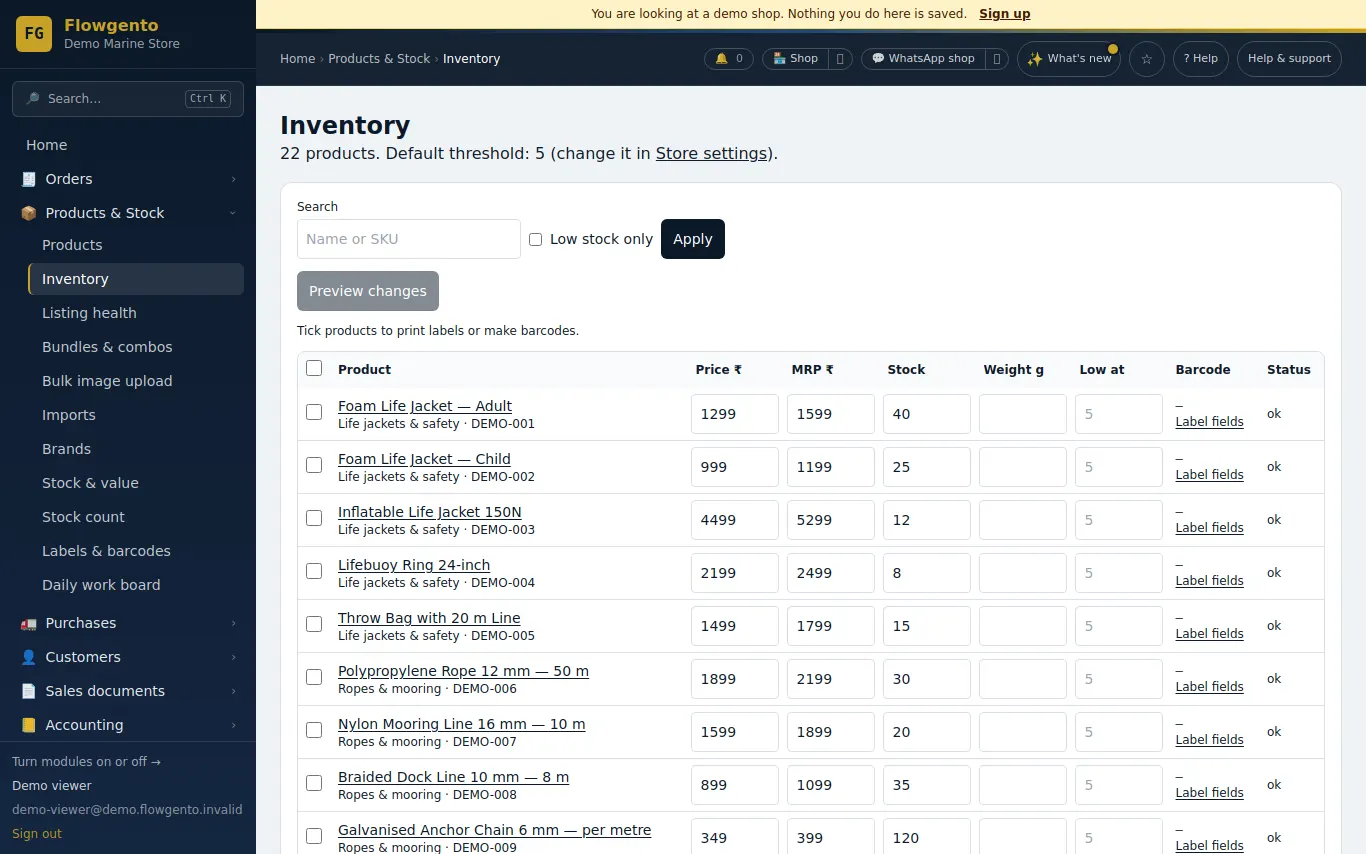Expand the Orders section chevron
Image resolution: width=1366 pixels, height=854 pixels.
point(233,179)
